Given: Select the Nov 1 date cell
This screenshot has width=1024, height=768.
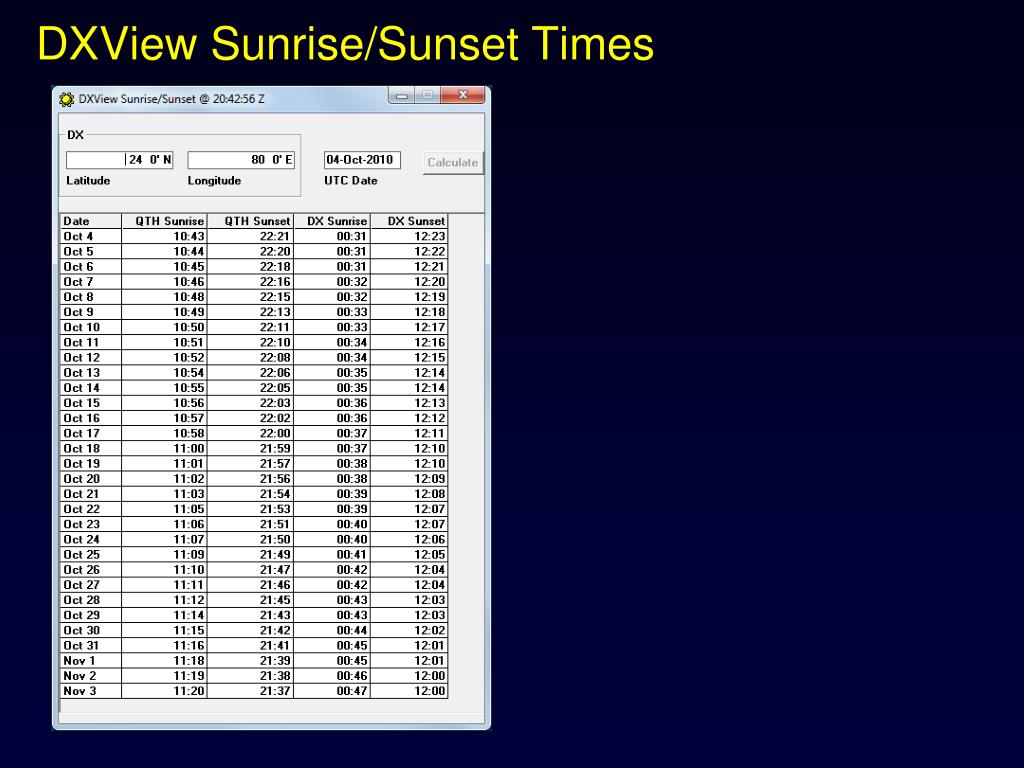Looking at the screenshot, I should [x=91, y=661].
